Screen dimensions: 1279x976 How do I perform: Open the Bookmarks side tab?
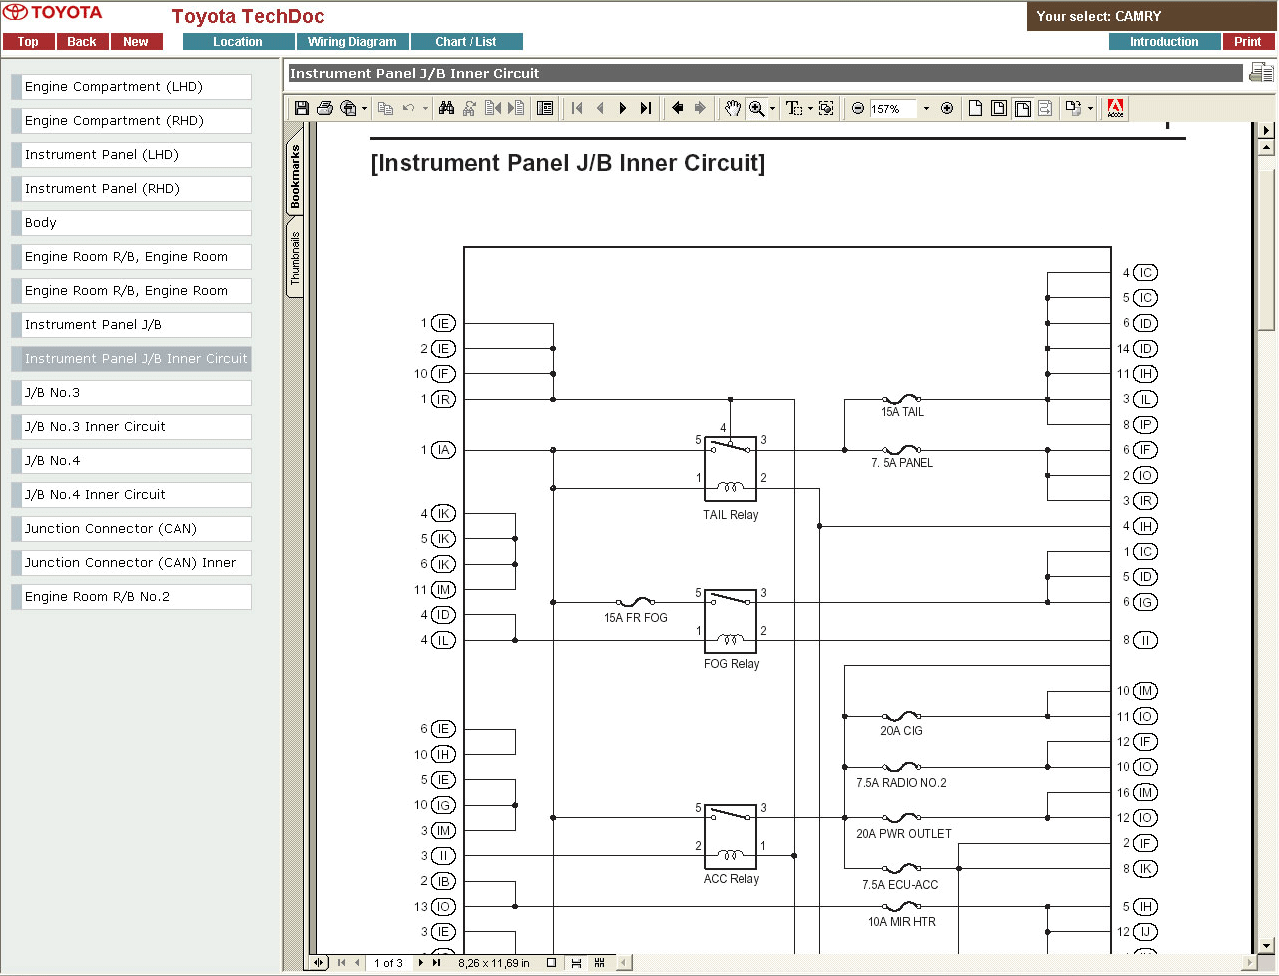(x=295, y=176)
